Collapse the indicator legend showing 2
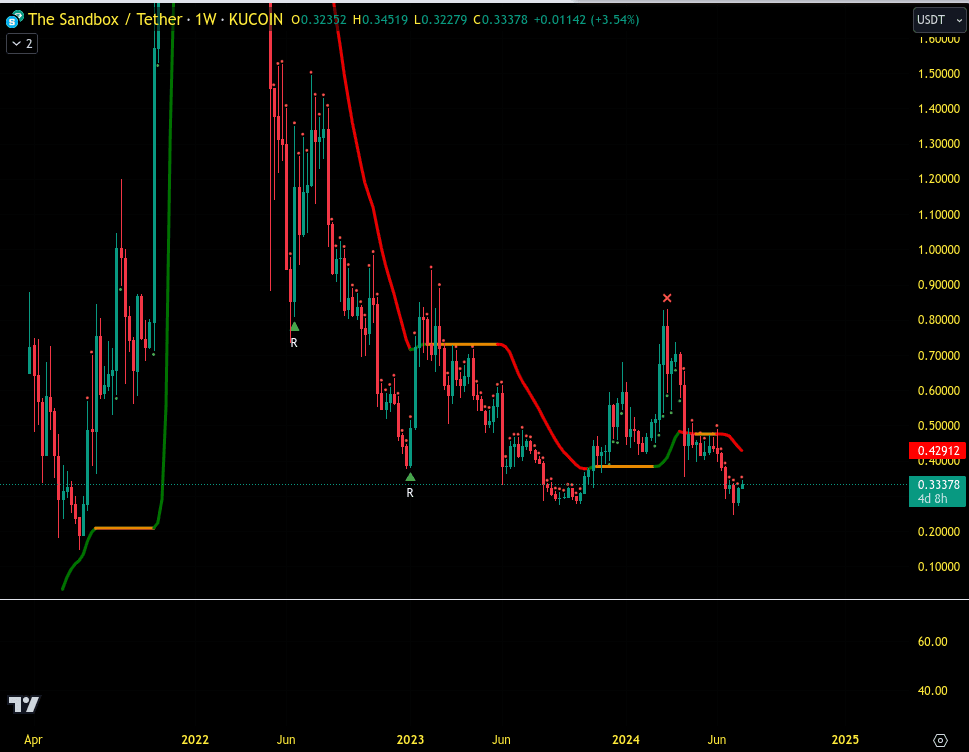 pos(22,43)
